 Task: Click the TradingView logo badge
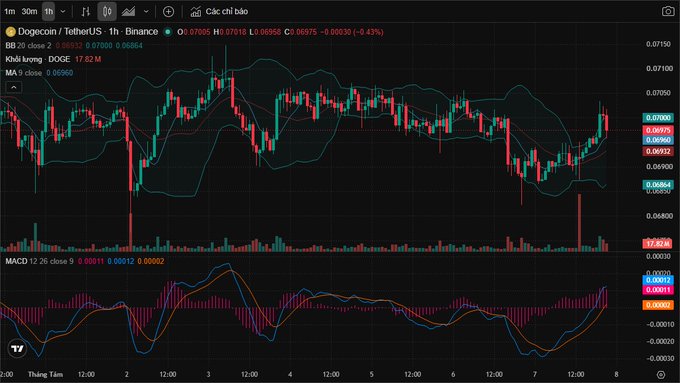[17, 348]
